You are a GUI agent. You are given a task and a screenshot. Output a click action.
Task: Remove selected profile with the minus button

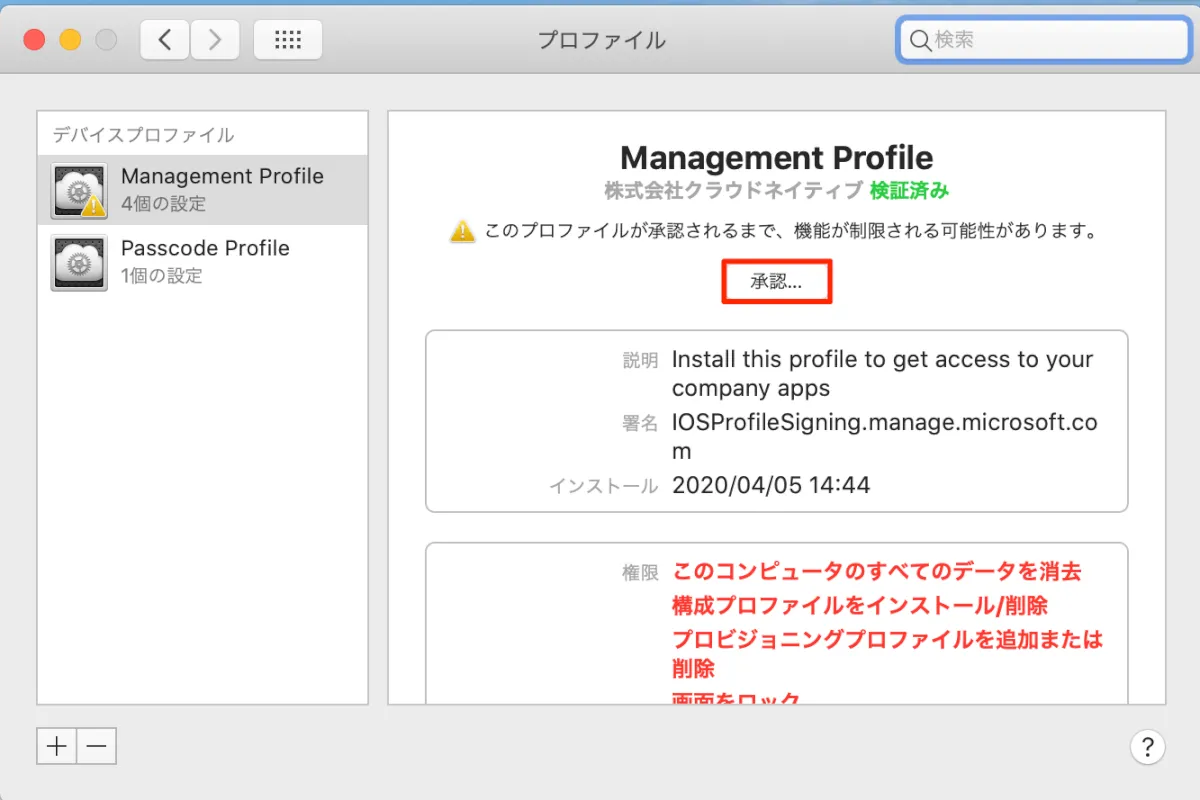point(96,746)
